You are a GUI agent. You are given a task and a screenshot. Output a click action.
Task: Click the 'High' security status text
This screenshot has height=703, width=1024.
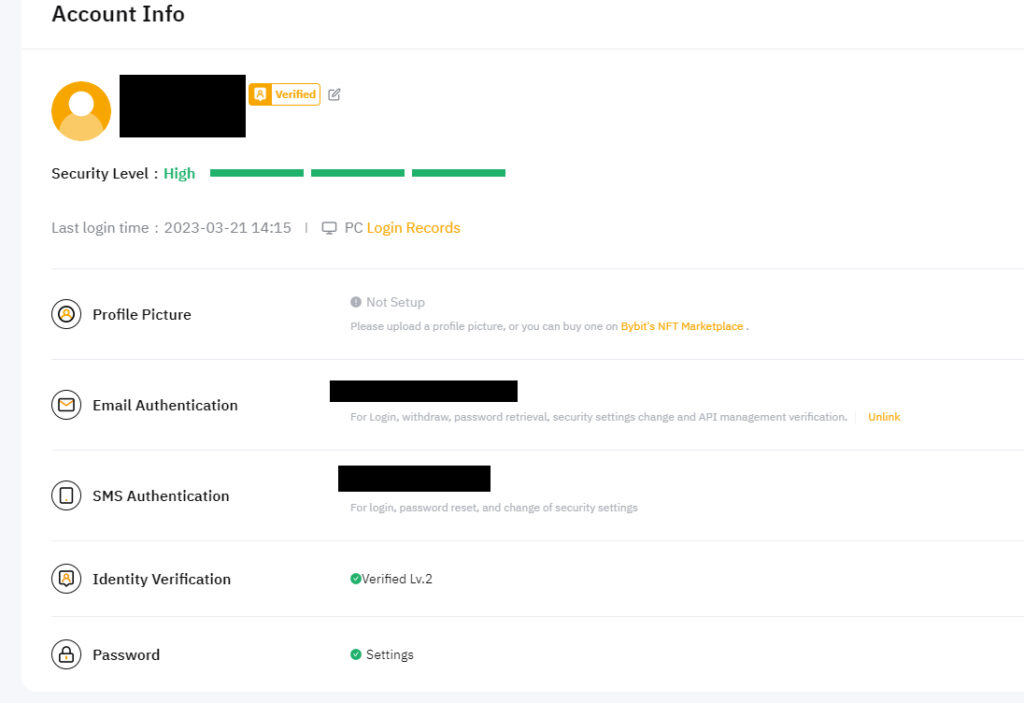click(x=180, y=174)
